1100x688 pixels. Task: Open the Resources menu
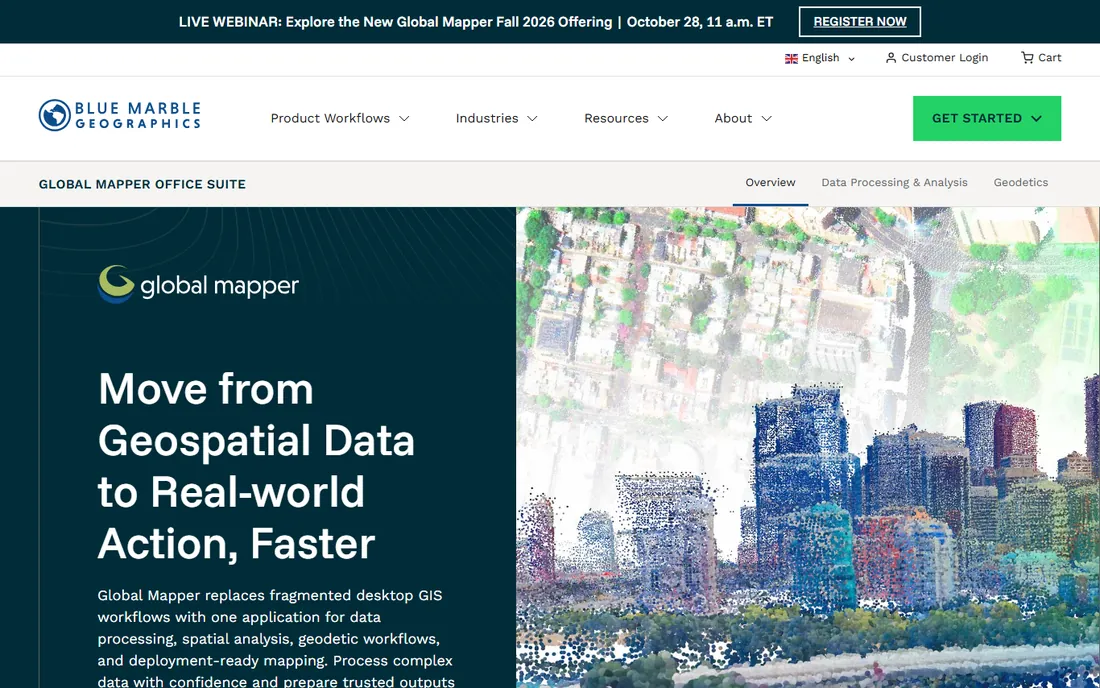(x=626, y=119)
